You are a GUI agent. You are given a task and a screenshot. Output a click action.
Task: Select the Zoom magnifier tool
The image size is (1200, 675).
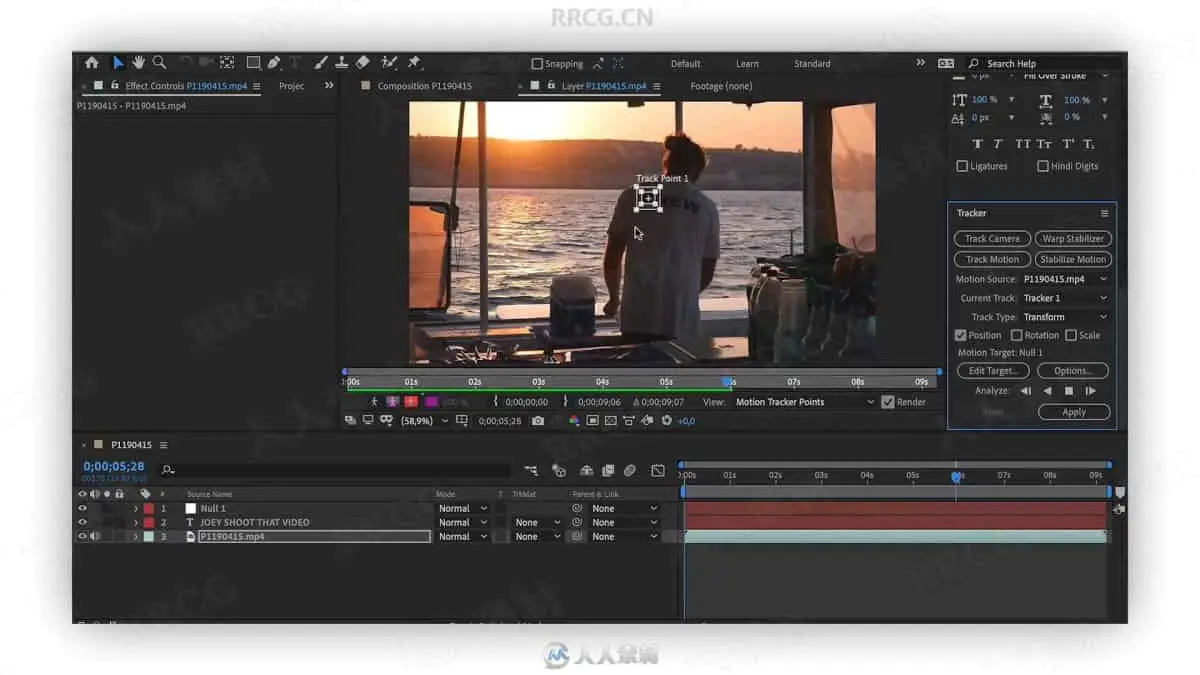(160, 63)
